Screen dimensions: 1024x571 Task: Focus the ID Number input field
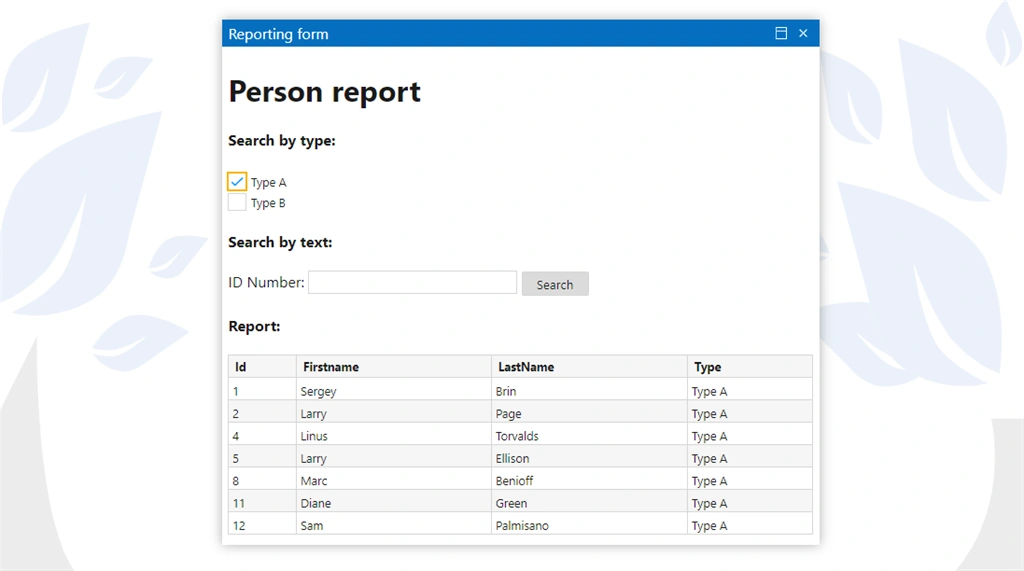412,282
